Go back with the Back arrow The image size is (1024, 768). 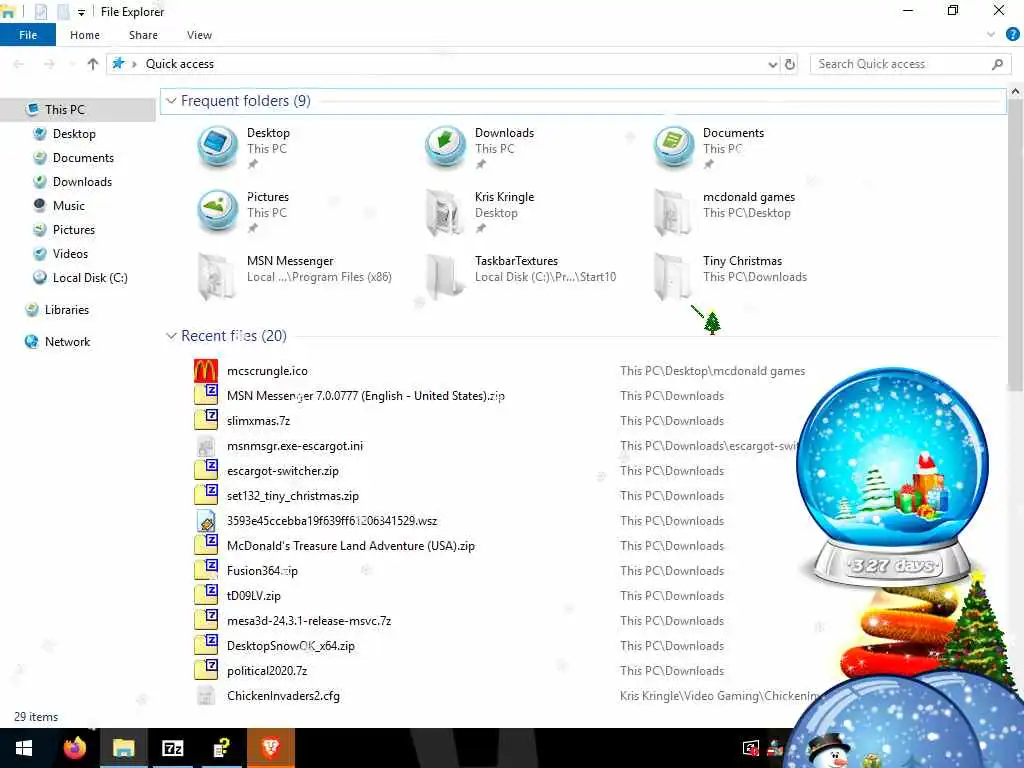point(19,64)
